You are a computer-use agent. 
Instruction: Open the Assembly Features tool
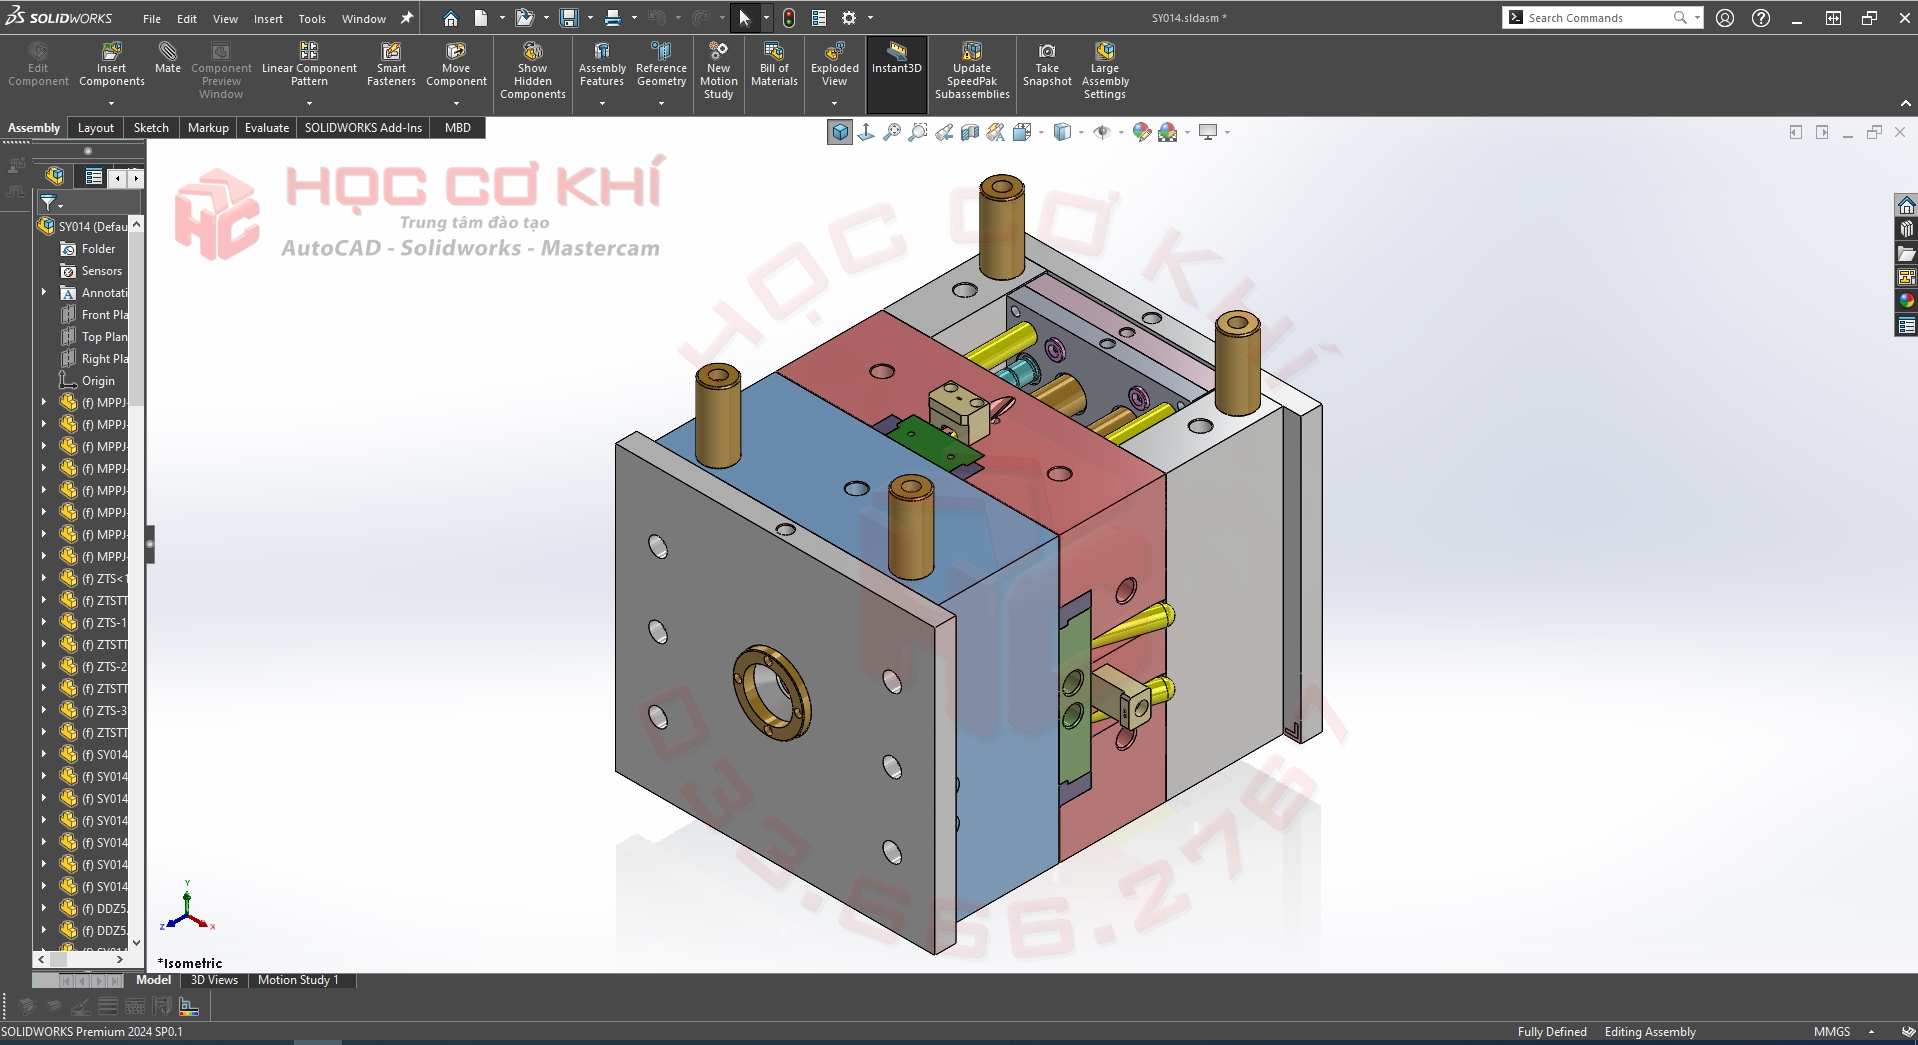tap(602, 65)
